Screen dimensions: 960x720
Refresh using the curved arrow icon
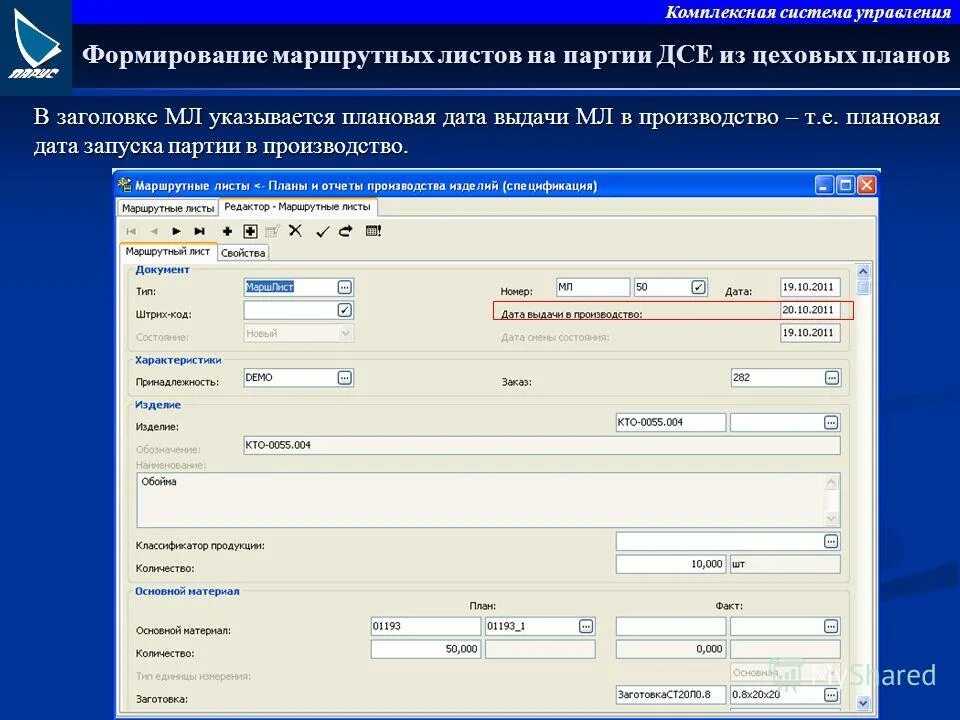coord(345,230)
